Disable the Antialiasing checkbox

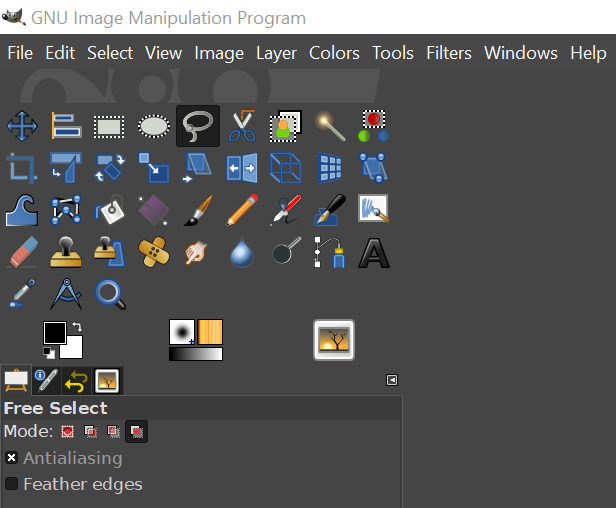pyautogui.click(x=11, y=458)
